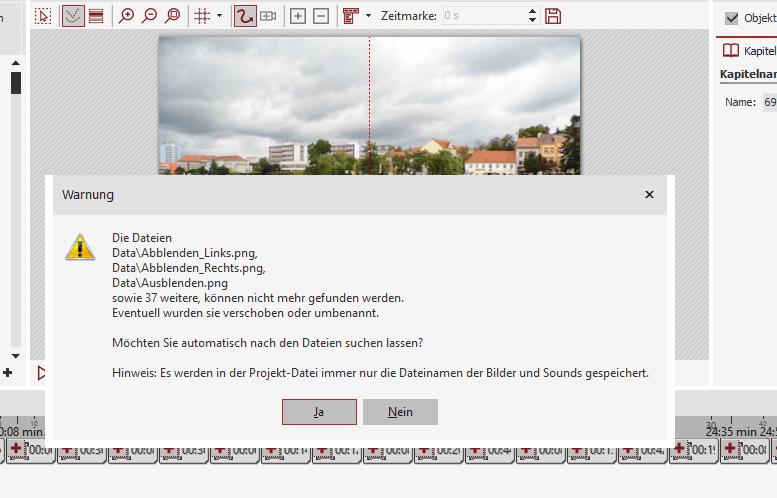The image size is (777, 498).
Task: Toggle the motion path curve icon
Action: click(x=244, y=16)
